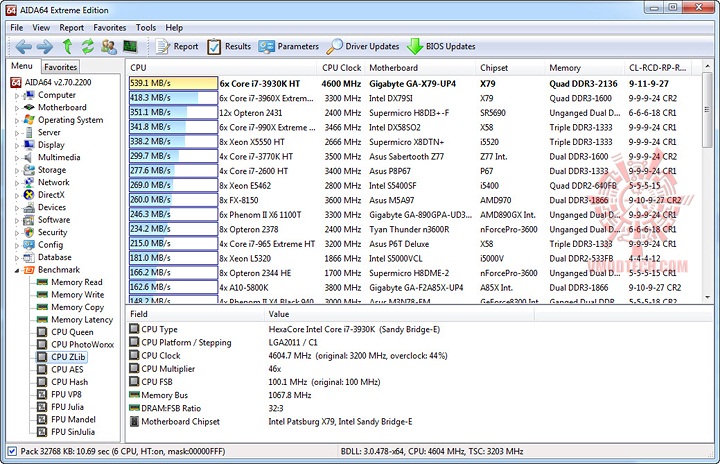Click BIOS Updates in the toolbar
Screen dimensions: 720x464
click(441, 46)
